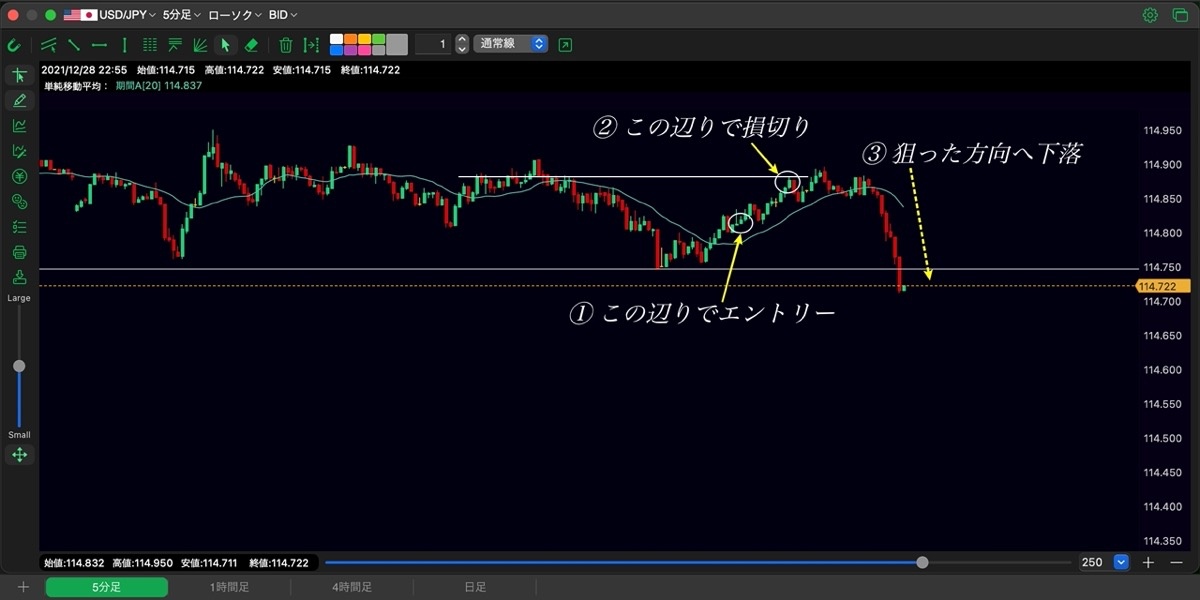
Task: Select the Fibonacci fan tool
Action: (200, 44)
